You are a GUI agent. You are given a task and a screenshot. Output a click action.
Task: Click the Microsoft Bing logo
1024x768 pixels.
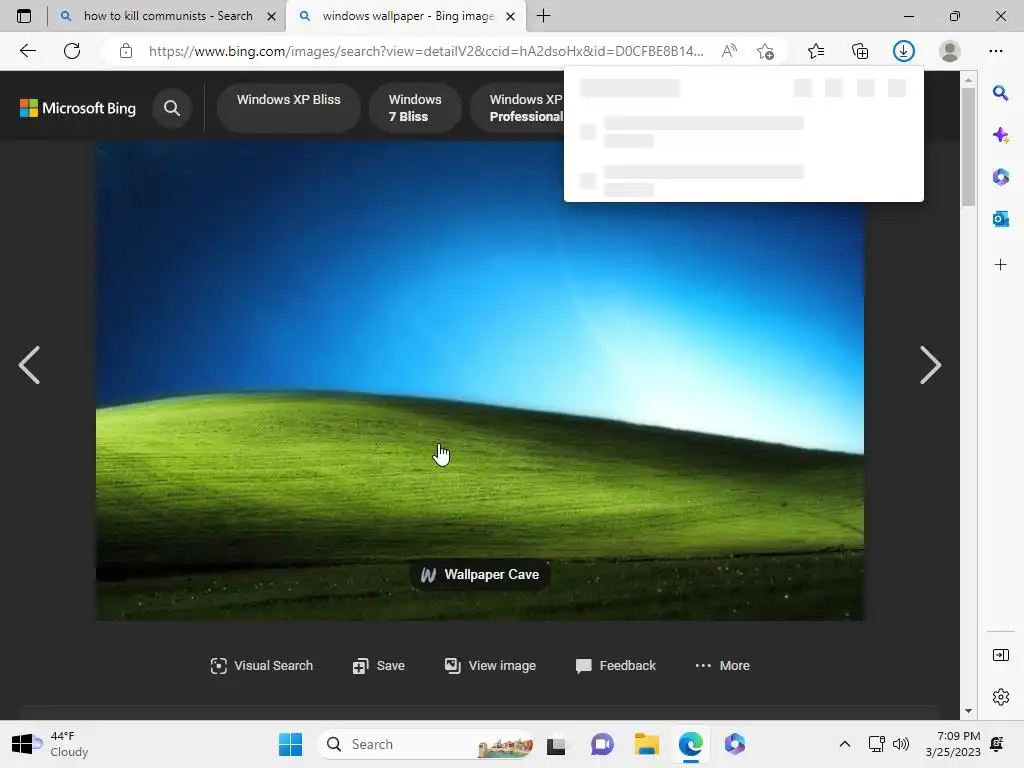pos(78,108)
